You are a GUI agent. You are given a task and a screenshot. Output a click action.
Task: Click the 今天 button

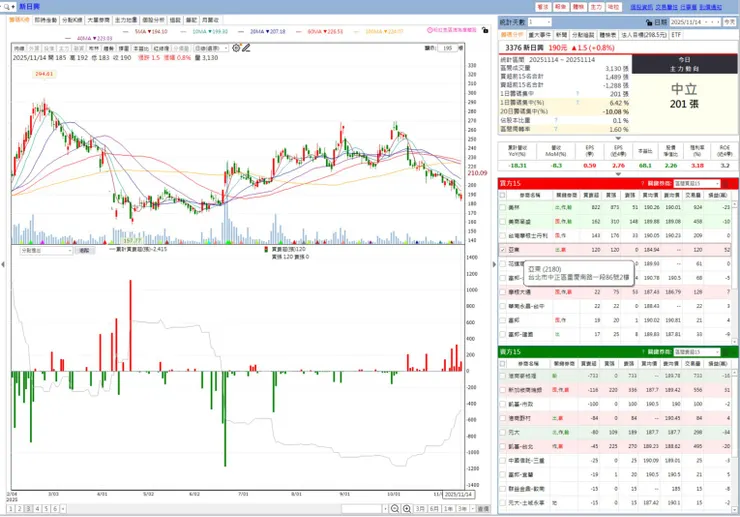(x=730, y=22)
